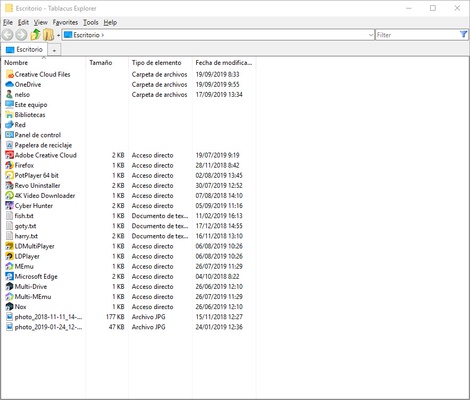
Task: Open the Favorites menu
Action: click(65, 22)
